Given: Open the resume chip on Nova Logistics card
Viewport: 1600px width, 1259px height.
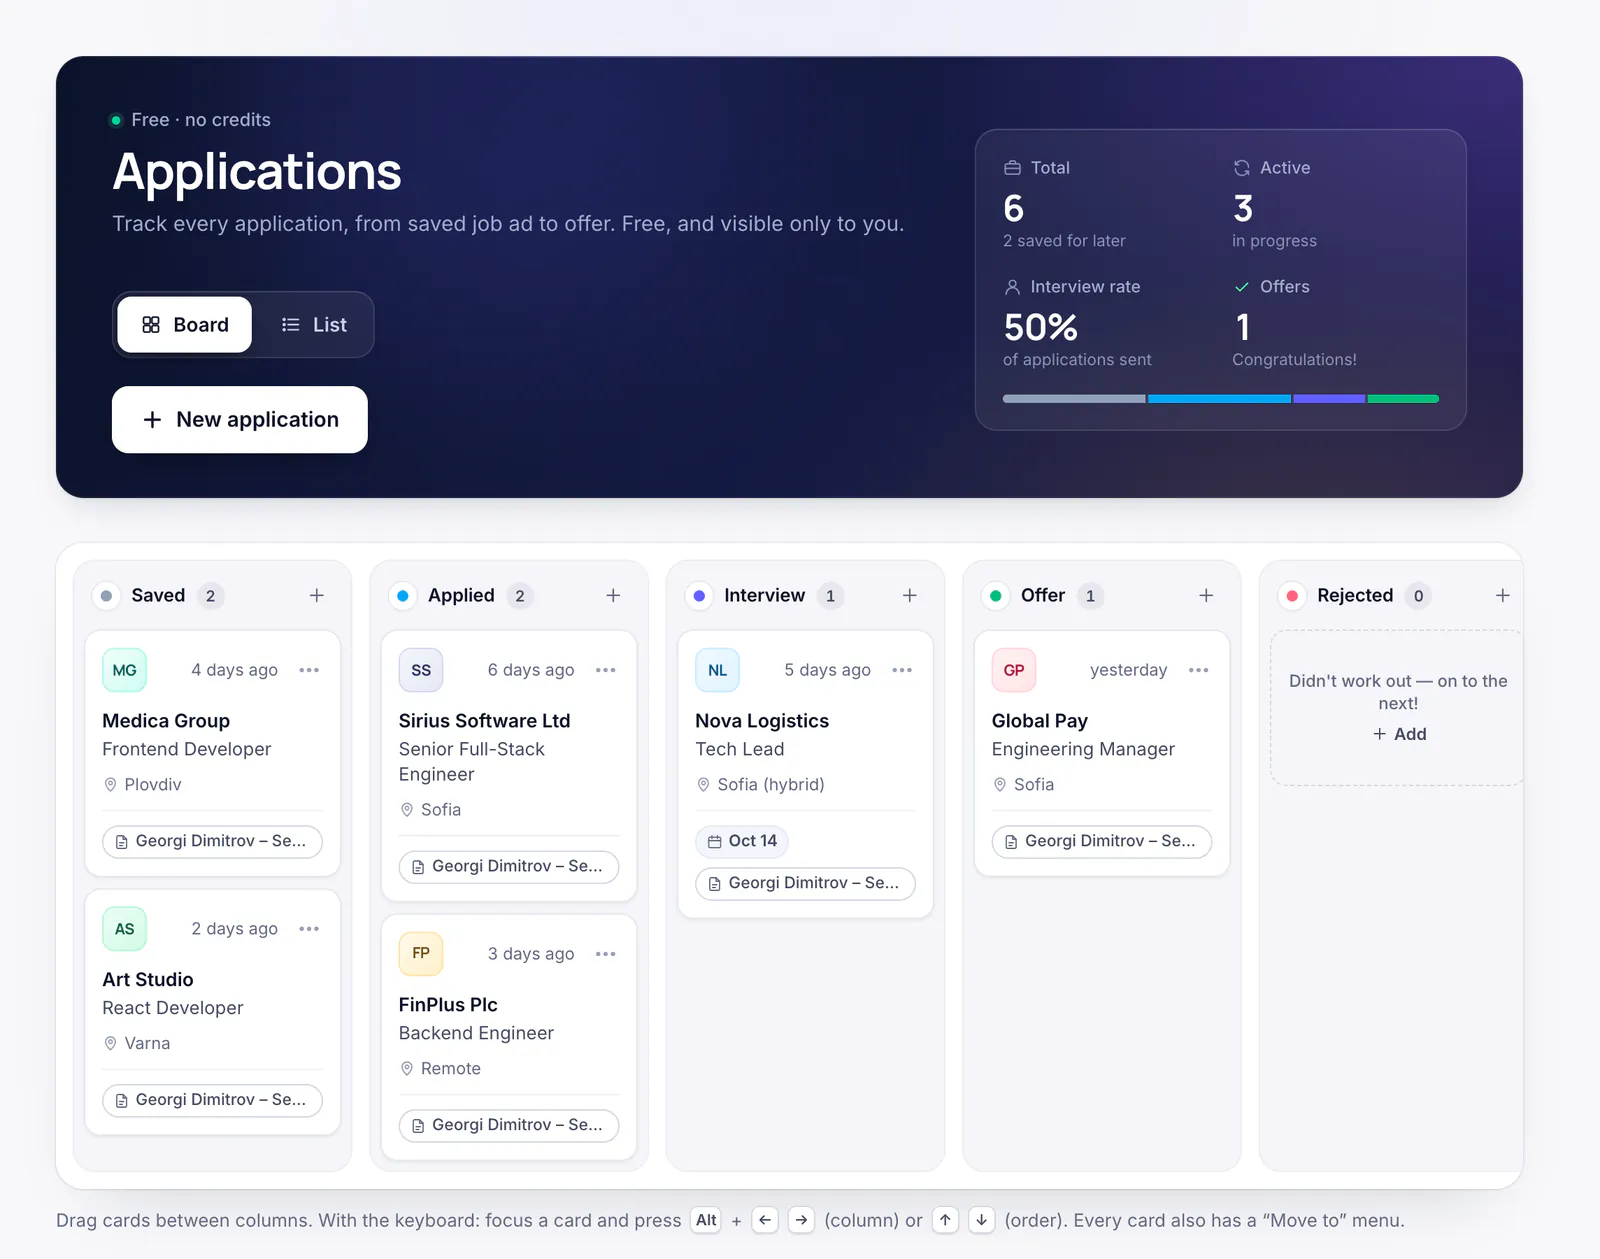Looking at the screenshot, I should click(x=805, y=884).
